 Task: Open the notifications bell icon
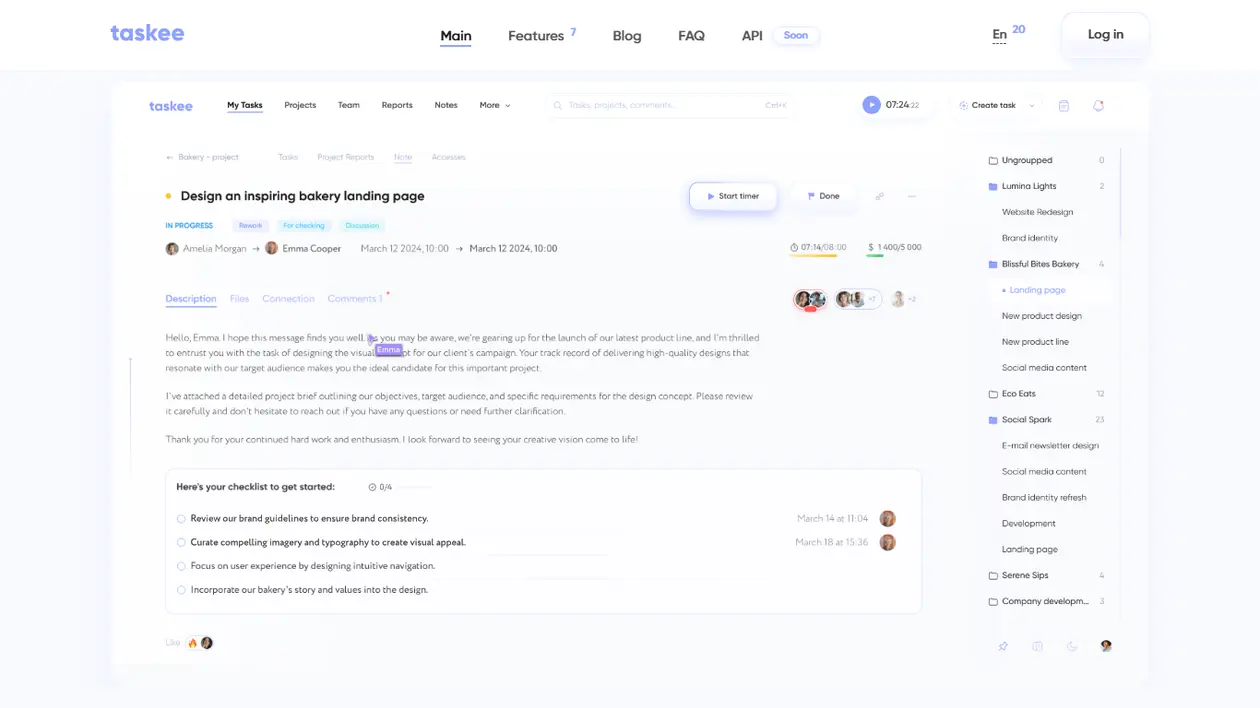[x=1098, y=105]
